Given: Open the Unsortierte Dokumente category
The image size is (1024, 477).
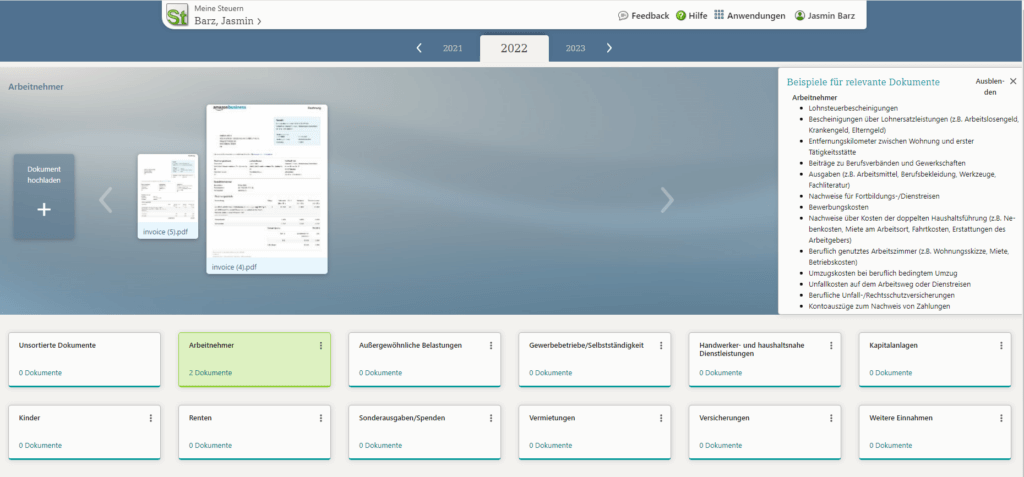Looking at the screenshot, I should [84, 358].
